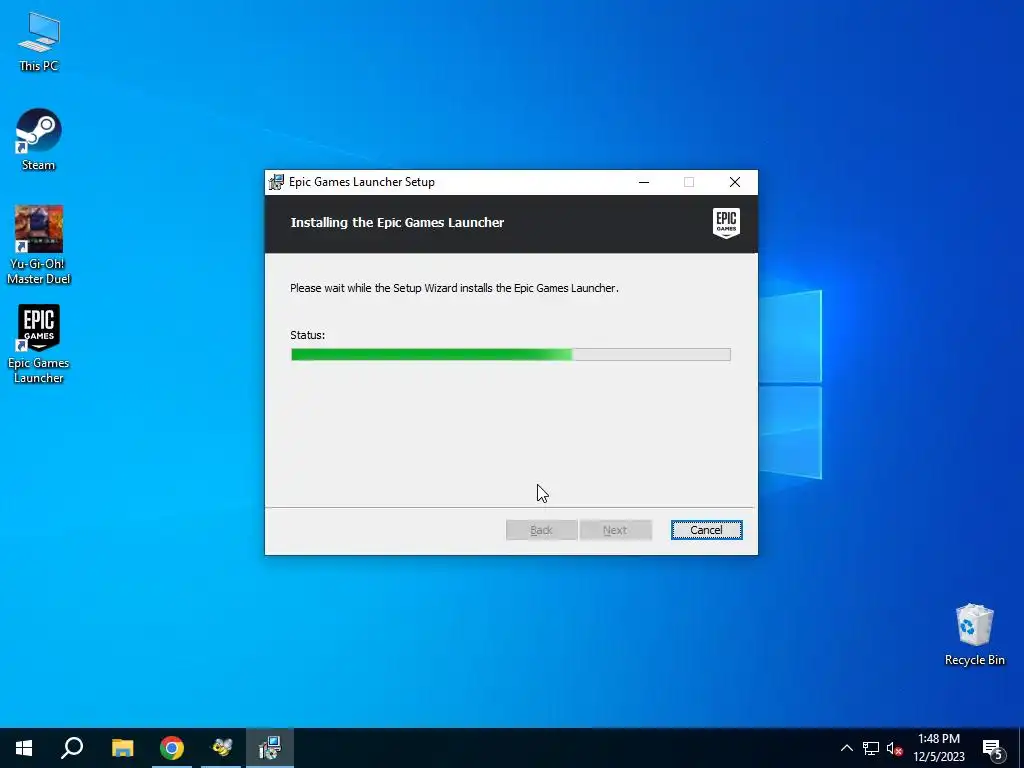Minimize the Epic Games Launcher Setup window

click(x=644, y=182)
